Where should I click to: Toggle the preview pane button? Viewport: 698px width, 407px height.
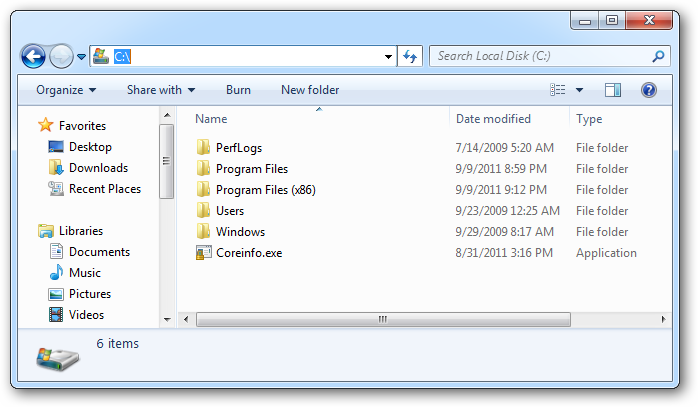point(613,90)
